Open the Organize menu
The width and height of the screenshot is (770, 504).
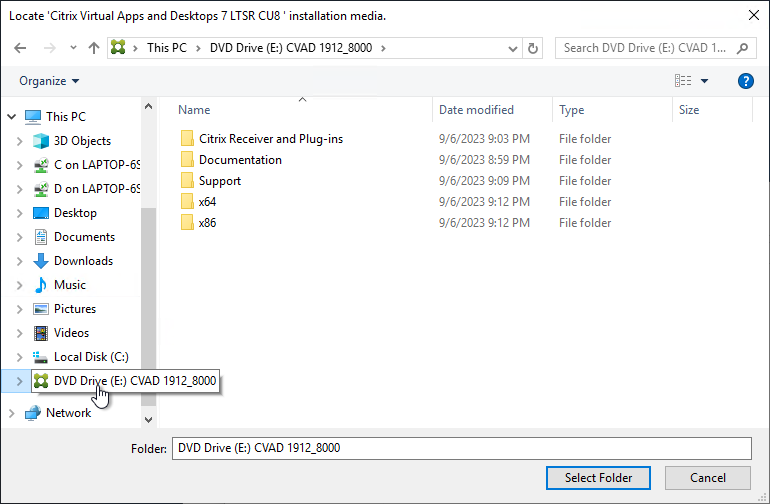(x=49, y=81)
